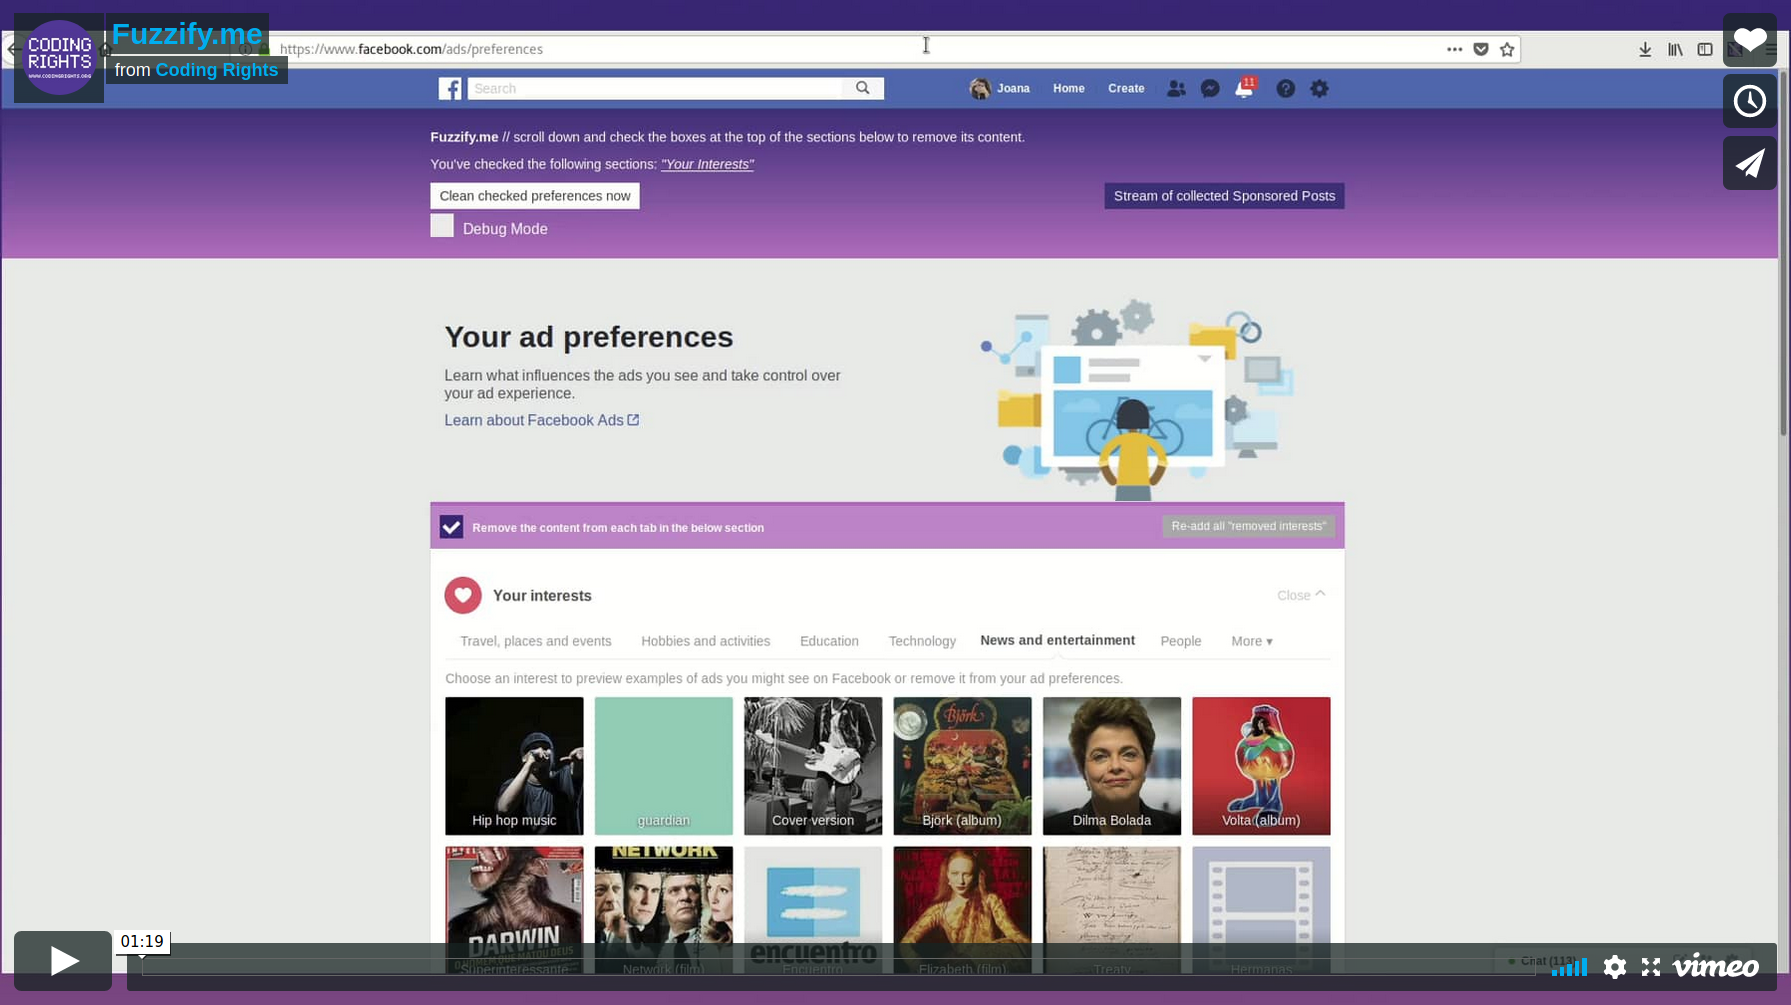Play the Fuzzify.me video
Viewport: 1791px width, 1005px height.
63,961
